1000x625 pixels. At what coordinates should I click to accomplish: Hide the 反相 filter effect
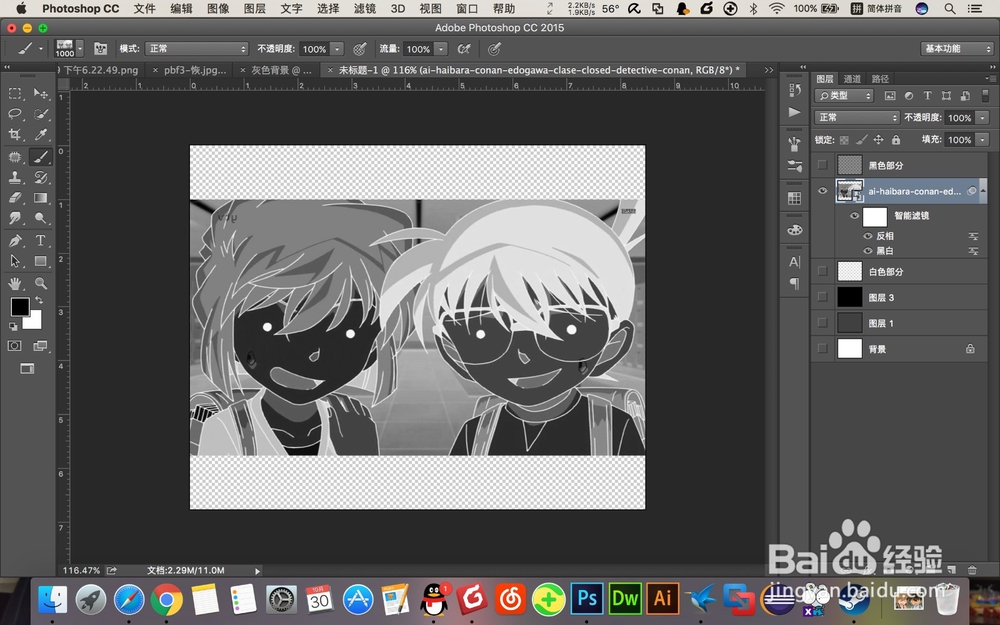pyautogui.click(x=867, y=236)
